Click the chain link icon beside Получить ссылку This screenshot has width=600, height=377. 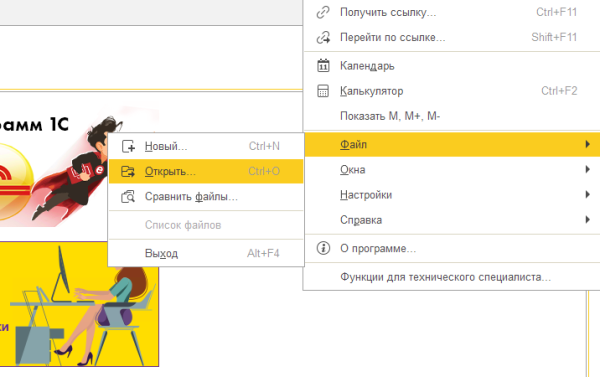(323, 12)
